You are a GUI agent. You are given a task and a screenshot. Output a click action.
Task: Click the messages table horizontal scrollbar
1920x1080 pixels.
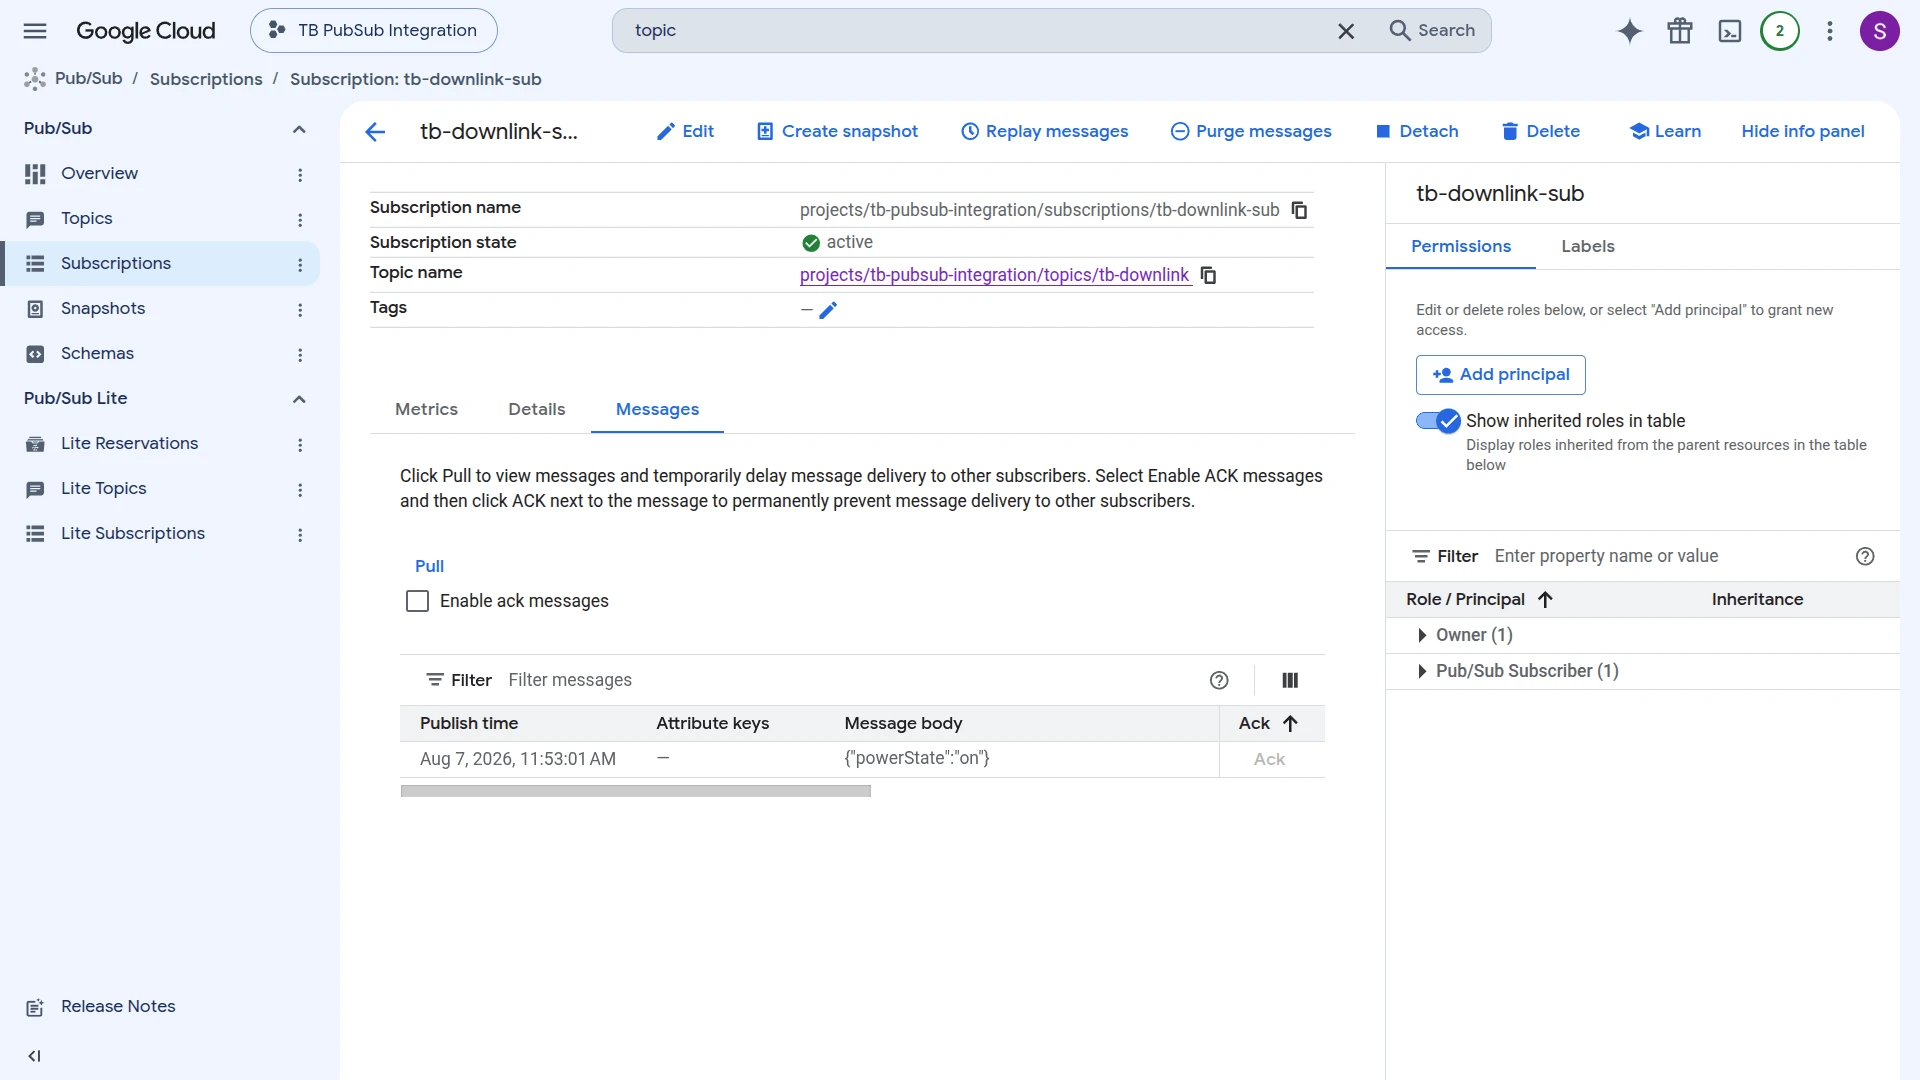click(636, 791)
